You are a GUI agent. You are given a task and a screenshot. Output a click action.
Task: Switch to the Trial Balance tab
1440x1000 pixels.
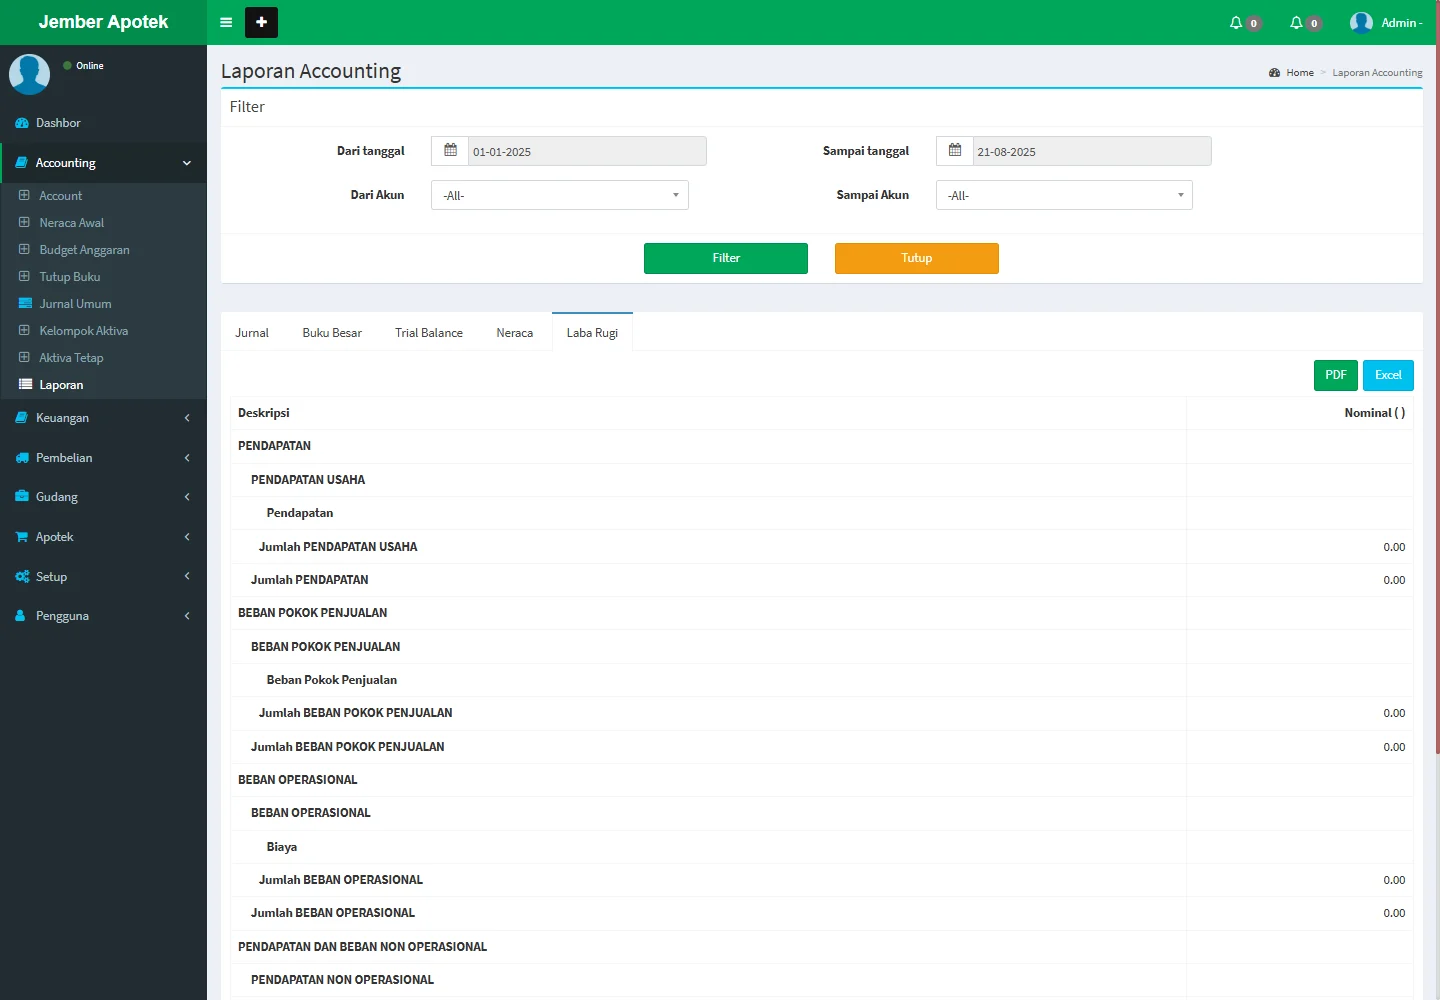(428, 333)
